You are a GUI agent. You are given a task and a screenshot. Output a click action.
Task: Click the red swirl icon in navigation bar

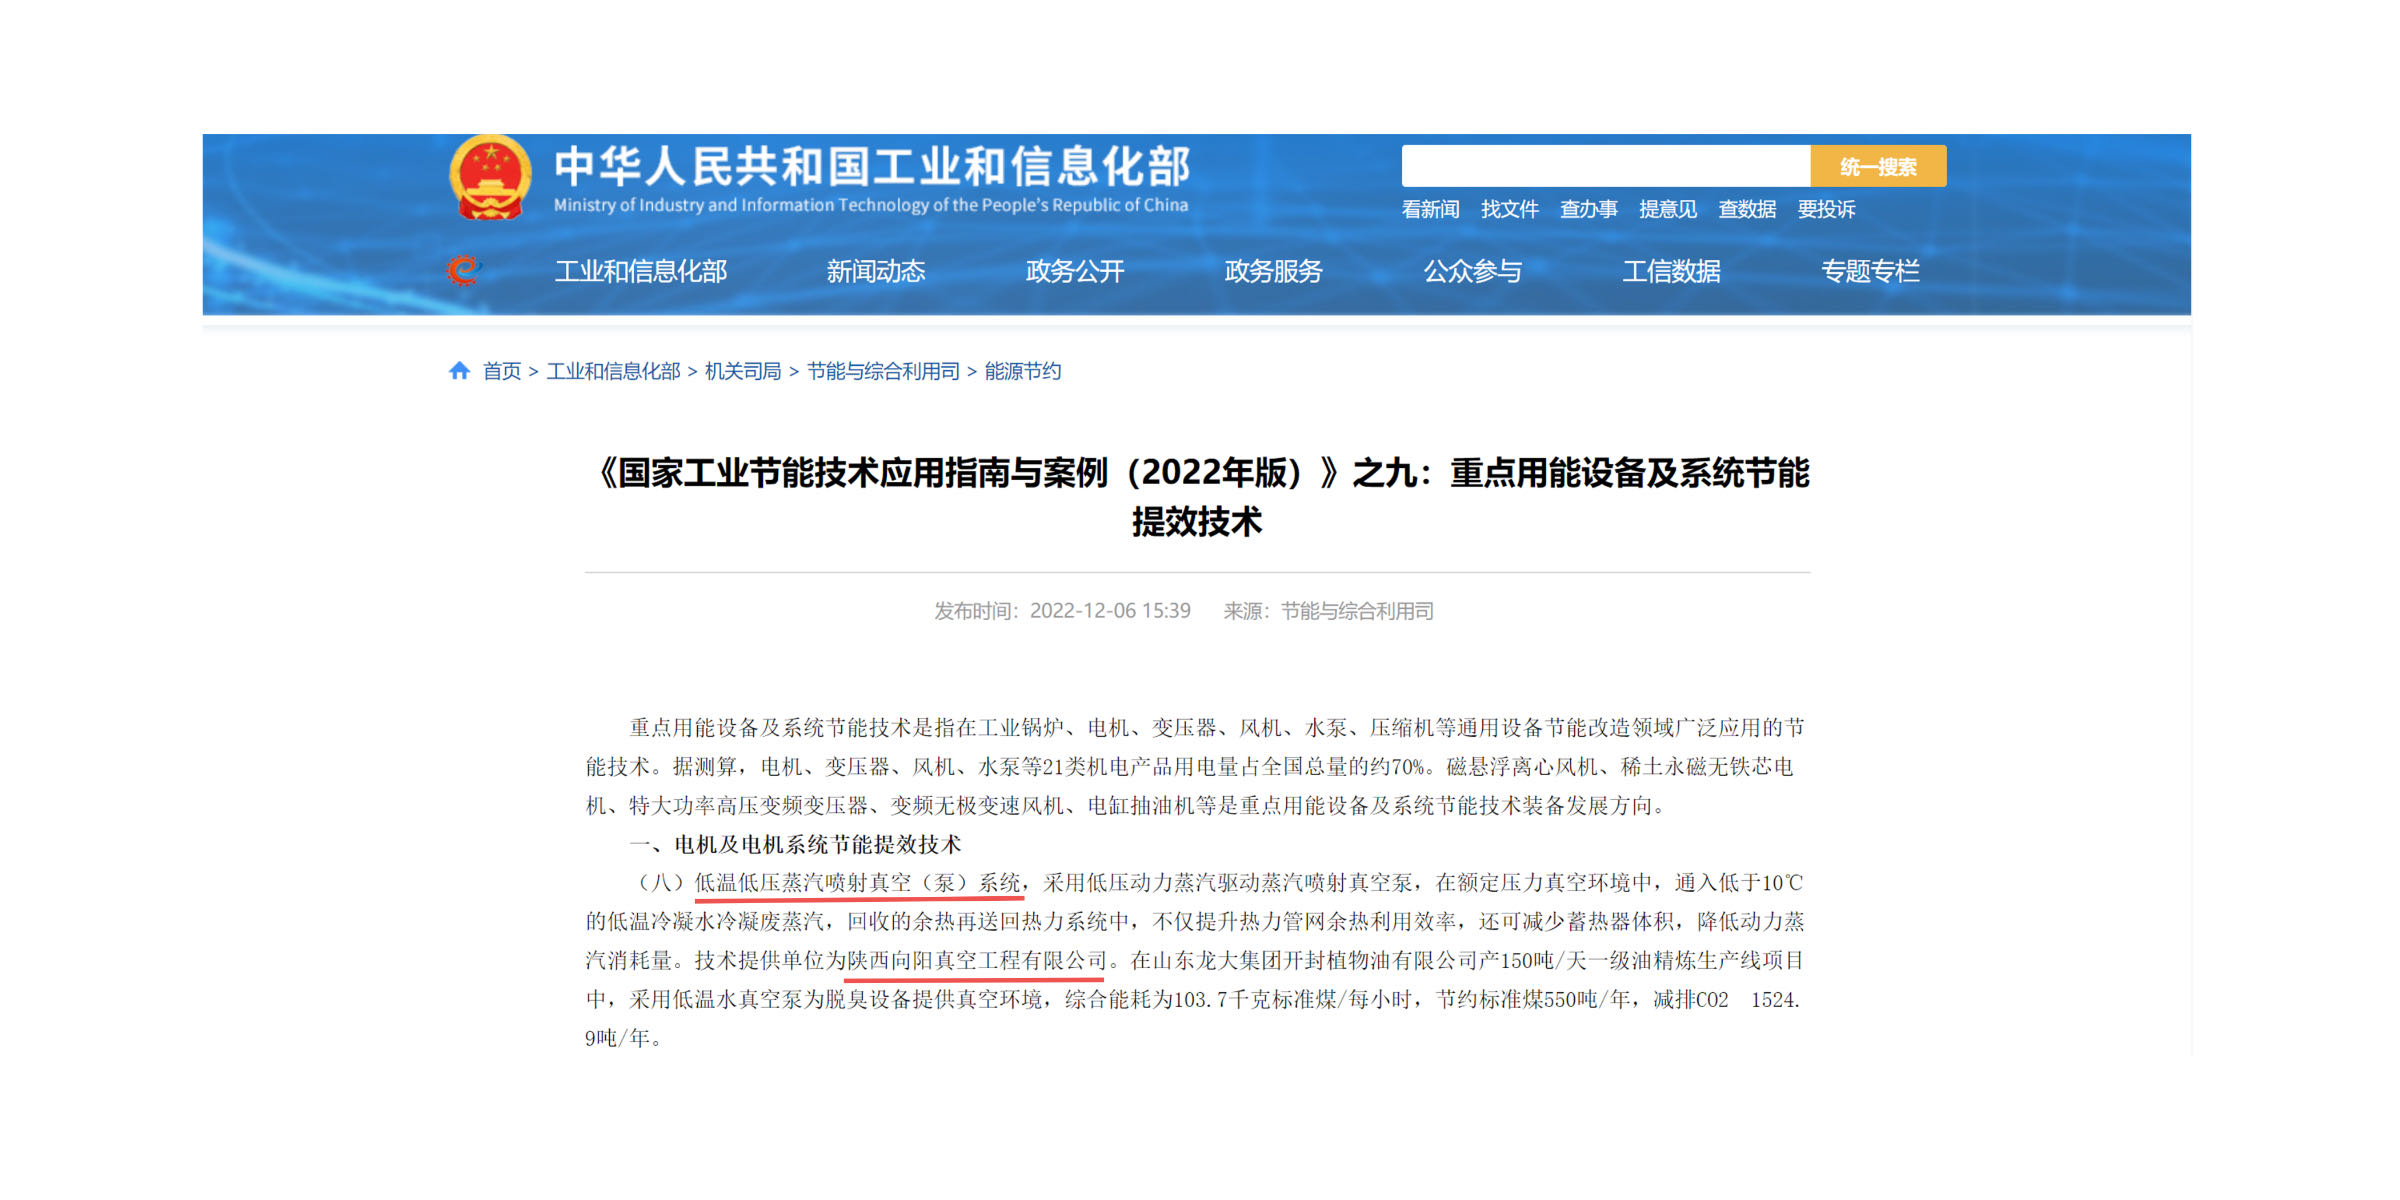(463, 270)
